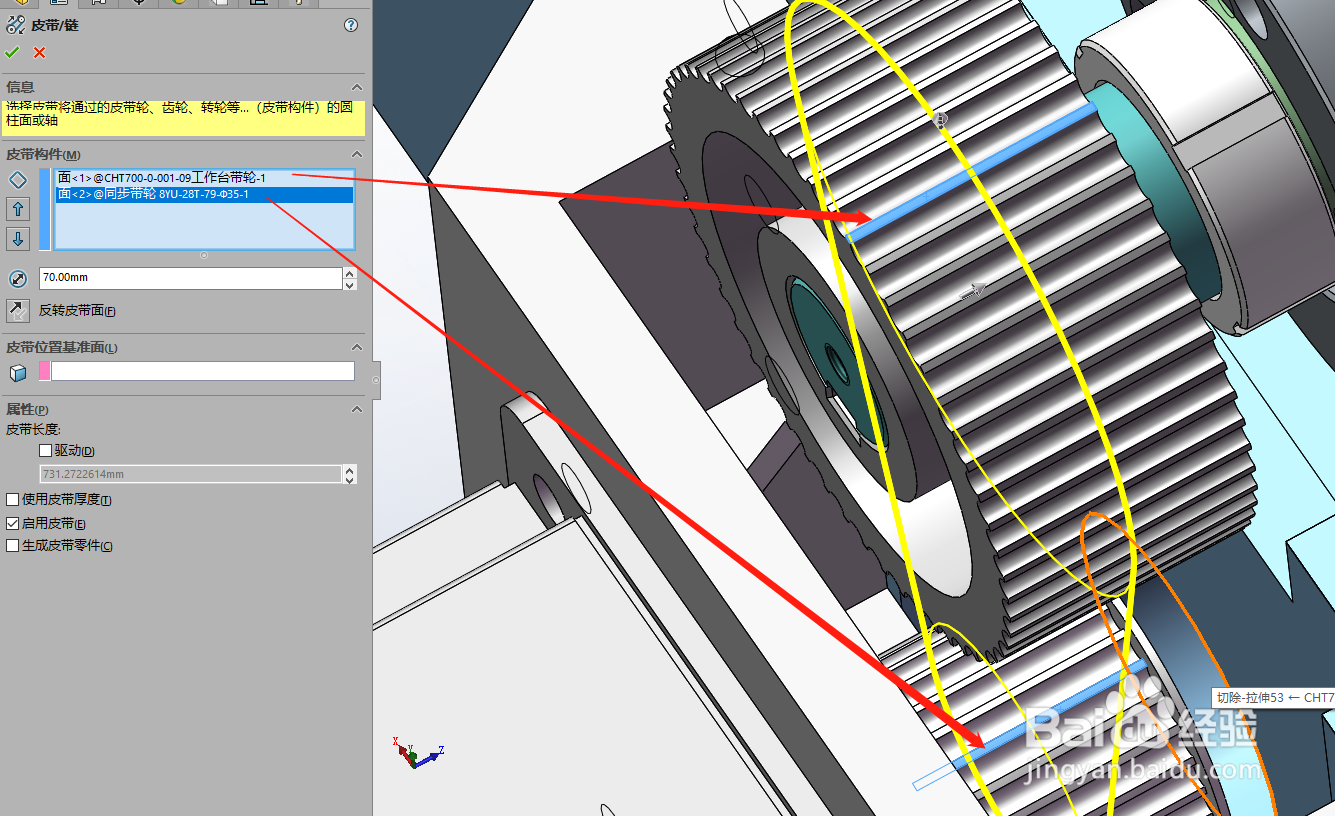Click the move-up blue arrow in 皮带构件
This screenshot has height=816, width=1335.
coord(17,209)
